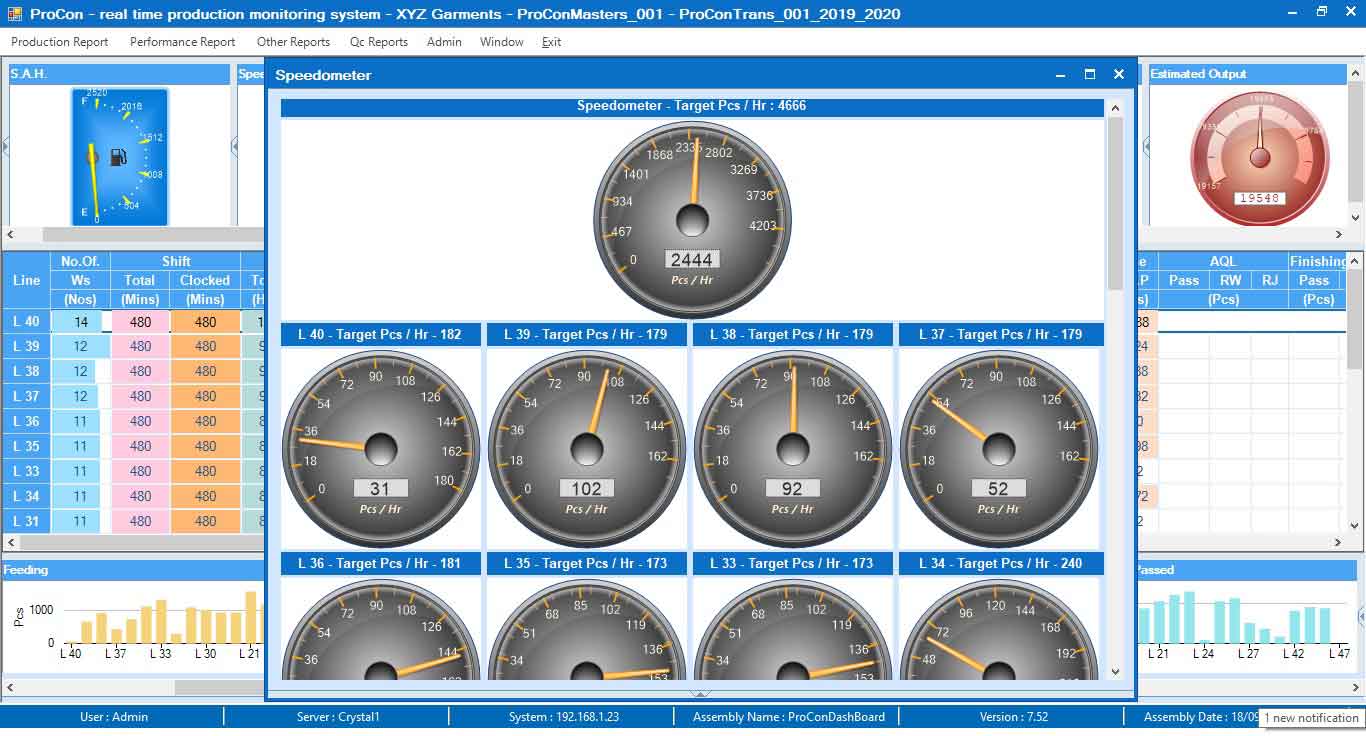The height and width of the screenshot is (736, 1366).
Task: Maximize the Speedometer child window
Action: (1090, 75)
